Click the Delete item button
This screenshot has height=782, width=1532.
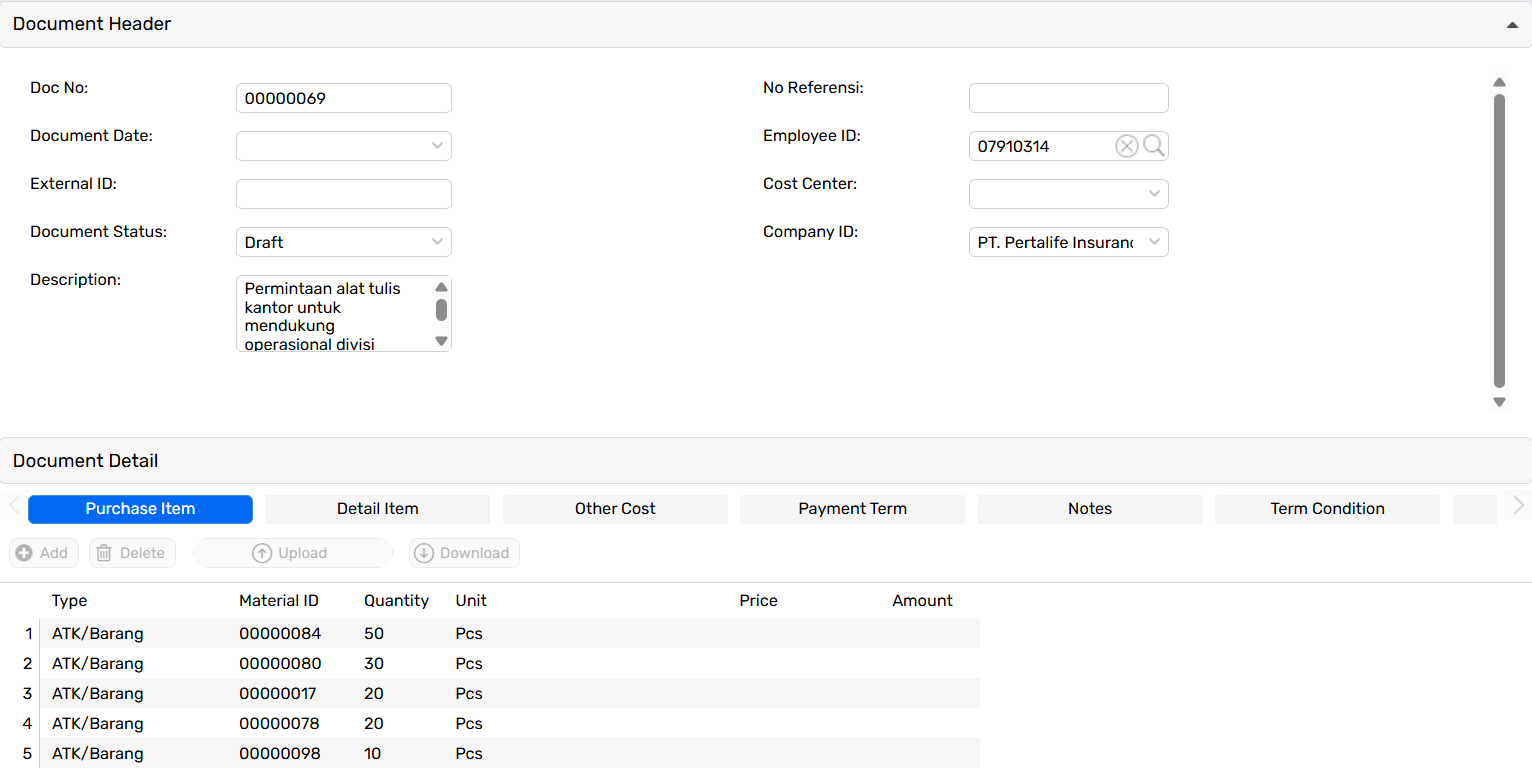[x=132, y=553]
